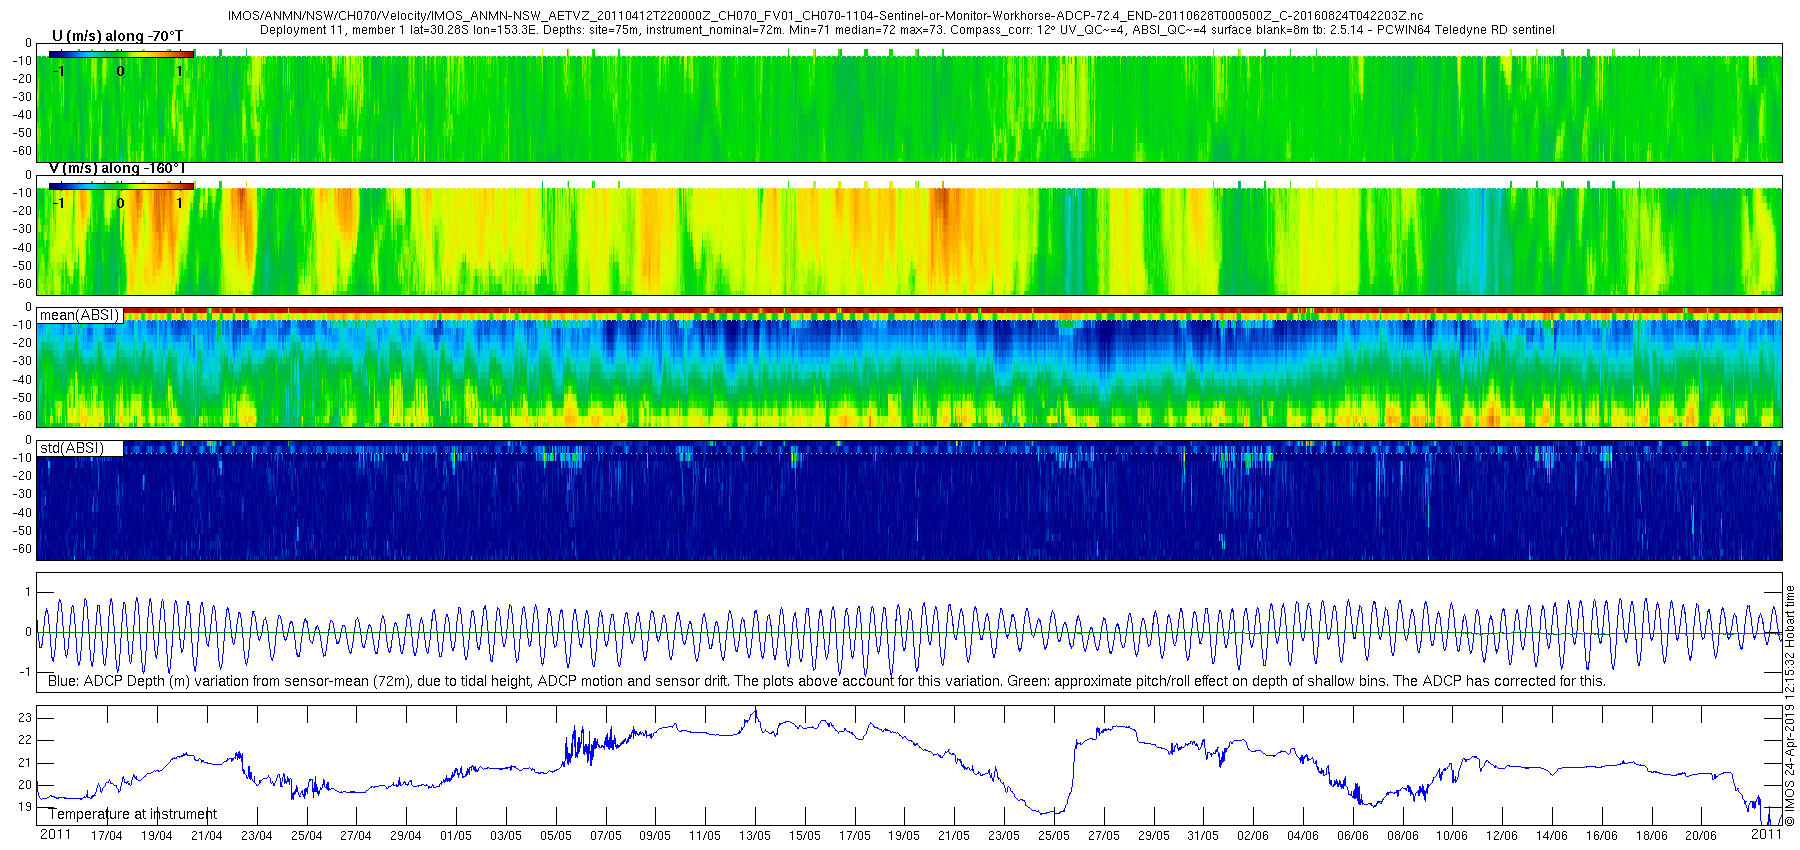
Task: Click the 23 tick on temperature axis
Action: tap(25, 718)
